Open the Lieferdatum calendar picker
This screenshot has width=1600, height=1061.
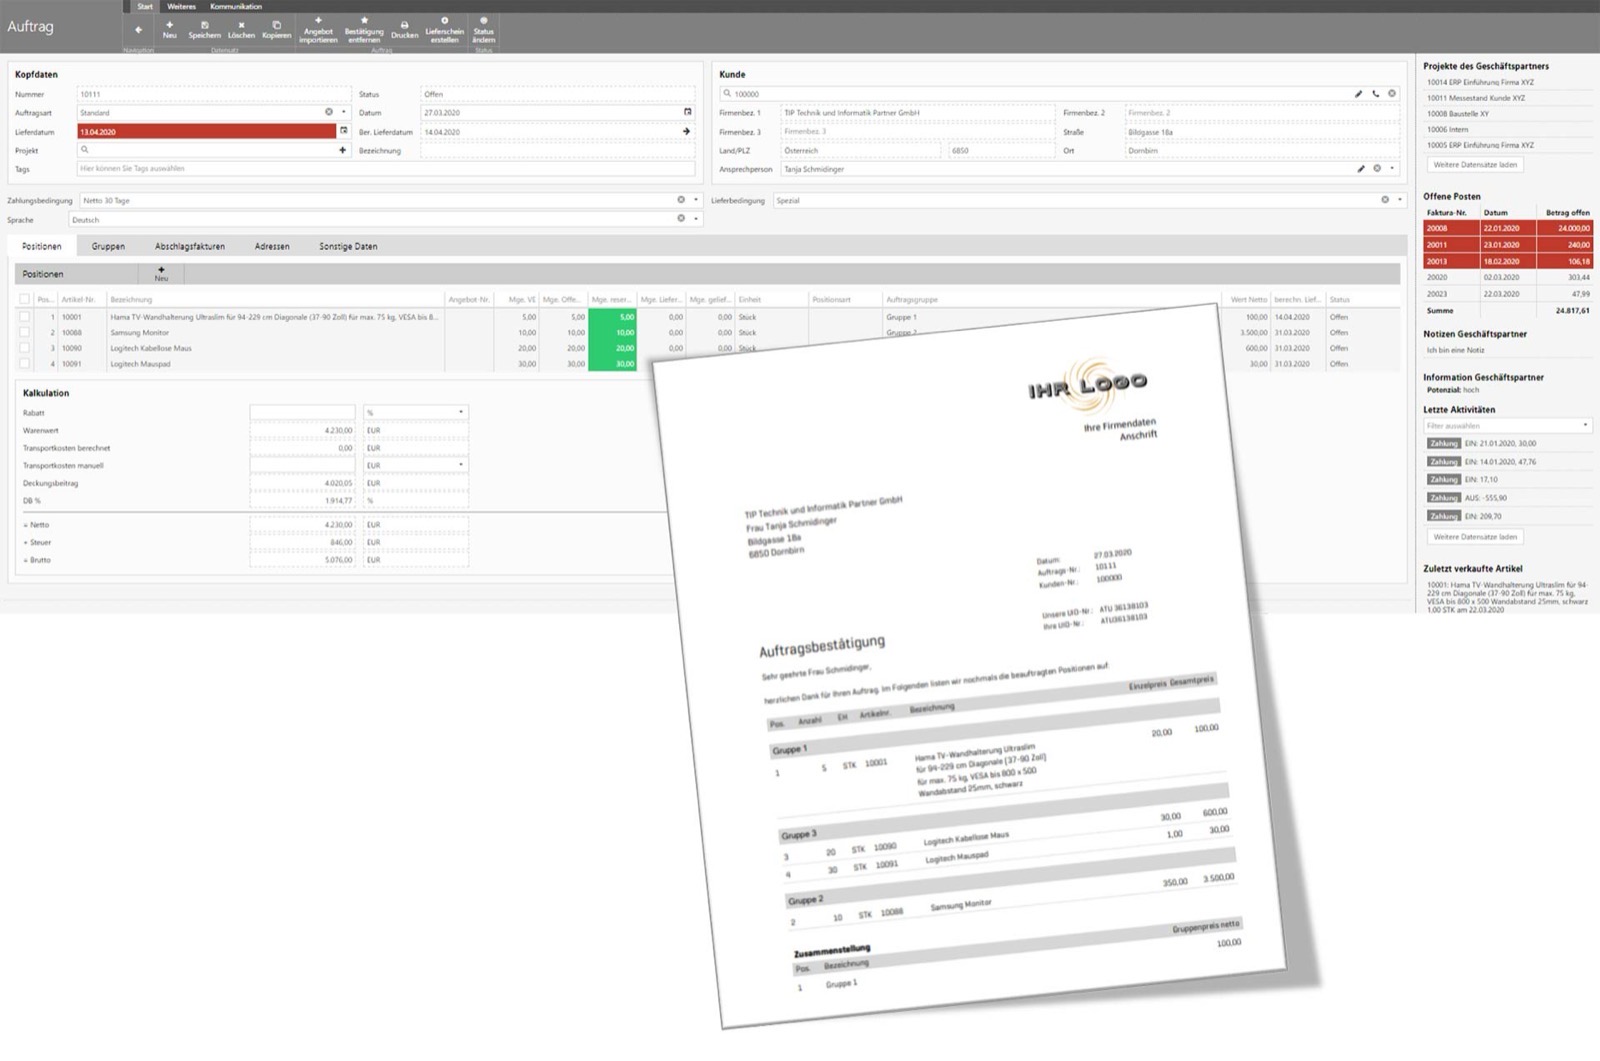tap(343, 131)
